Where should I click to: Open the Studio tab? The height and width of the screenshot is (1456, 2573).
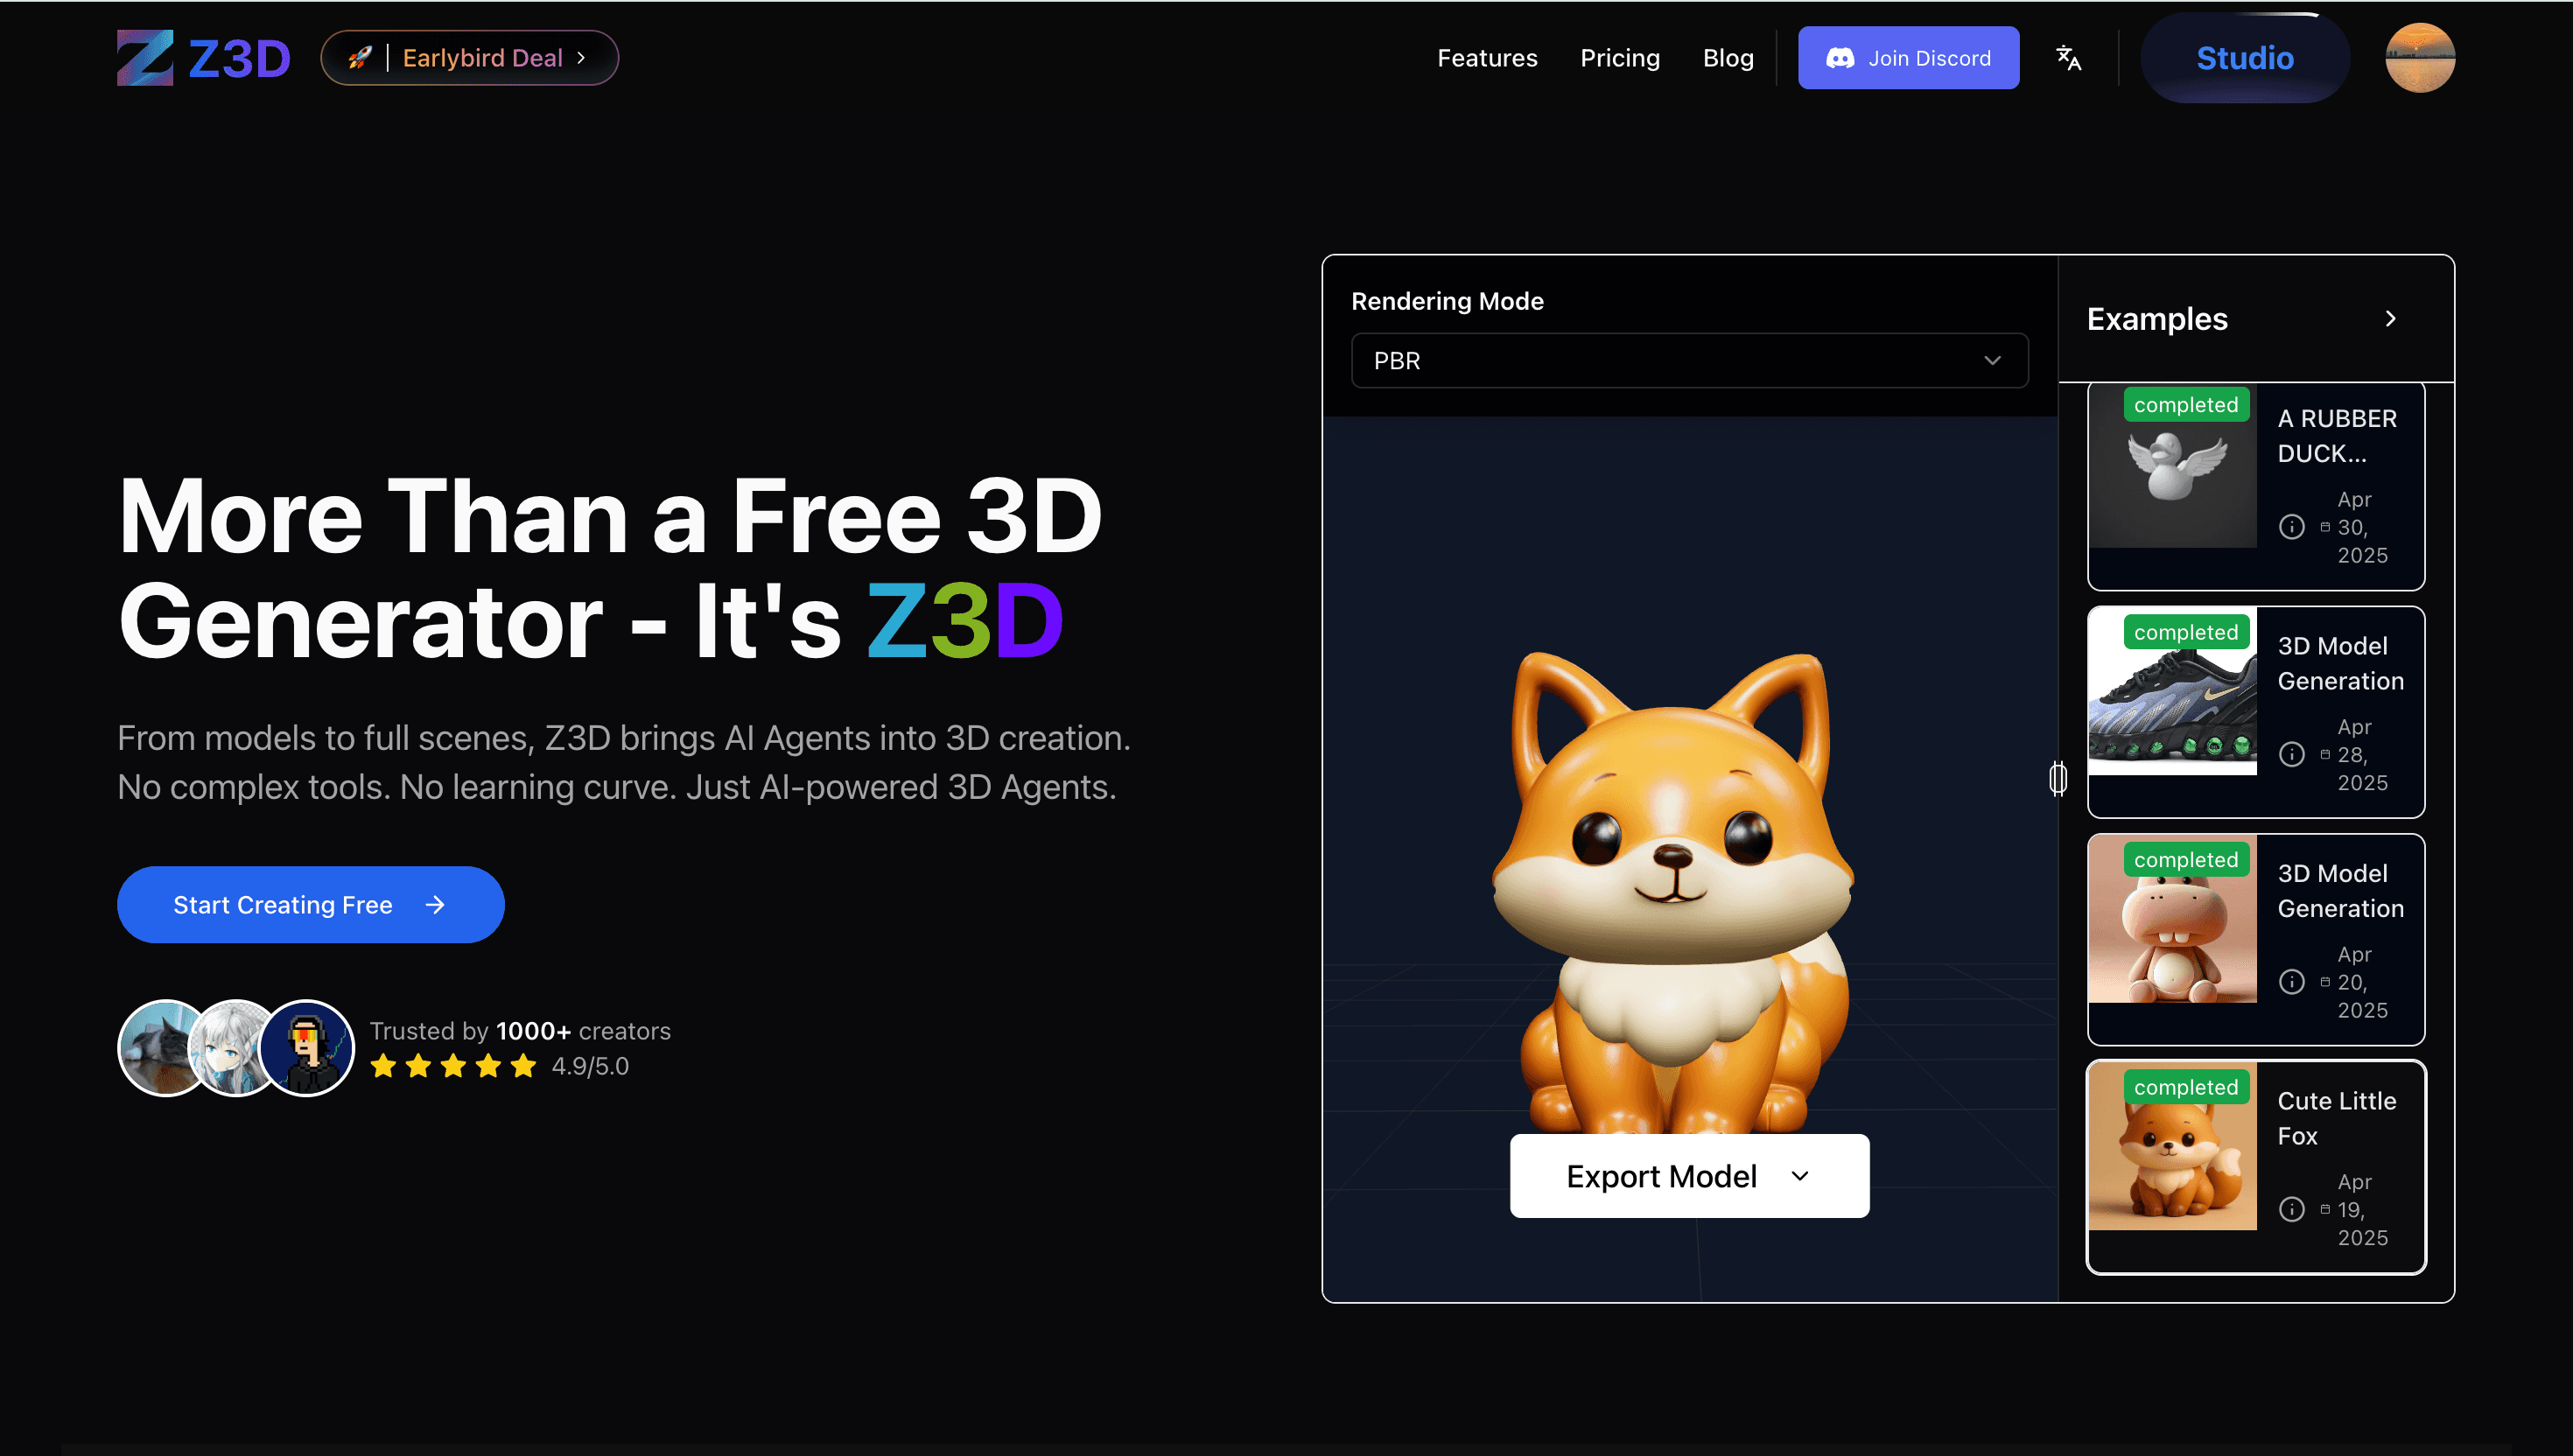click(2244, 58)
